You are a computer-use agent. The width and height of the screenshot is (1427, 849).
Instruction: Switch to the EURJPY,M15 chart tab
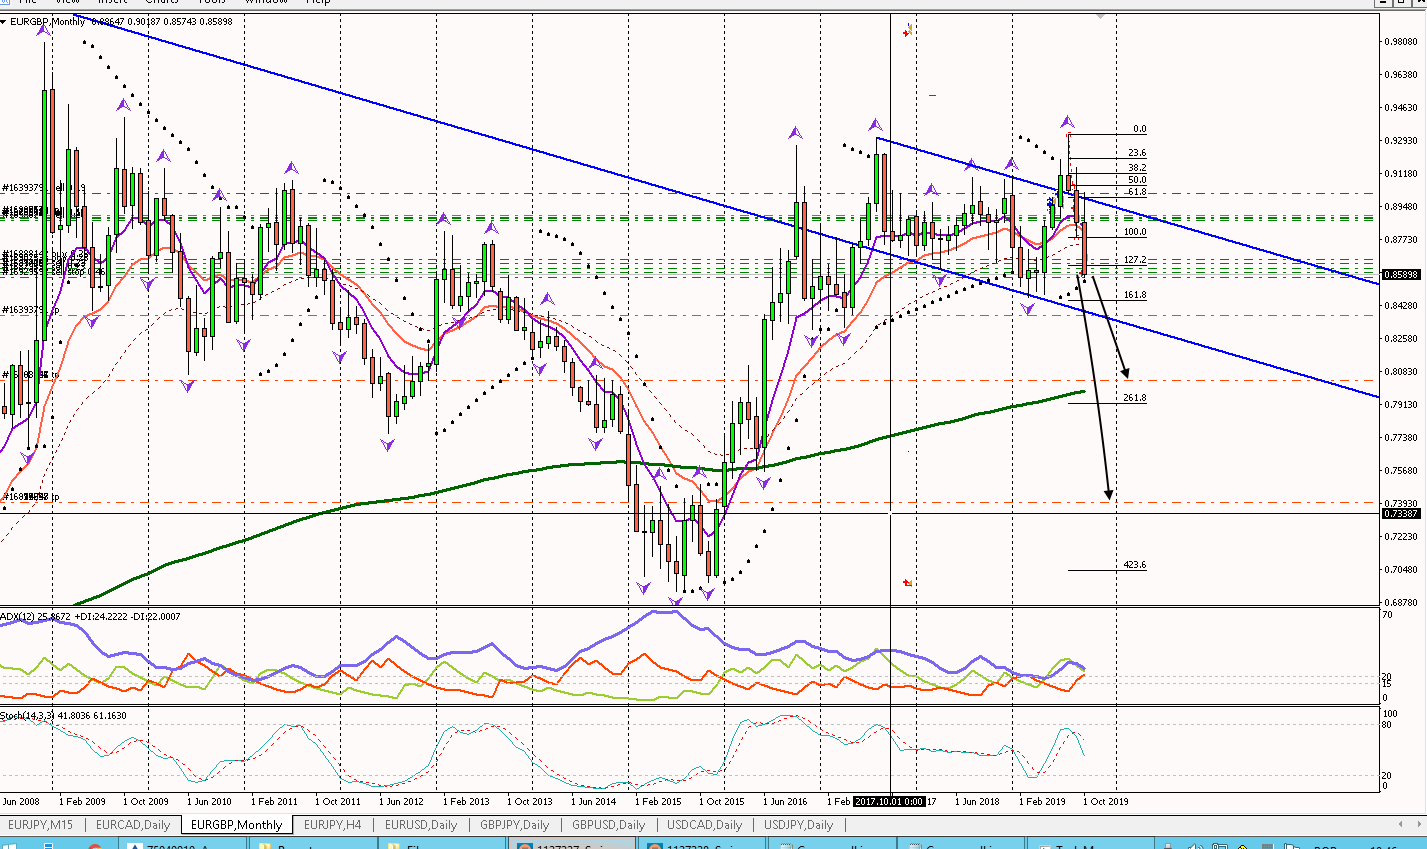[40, 825]
